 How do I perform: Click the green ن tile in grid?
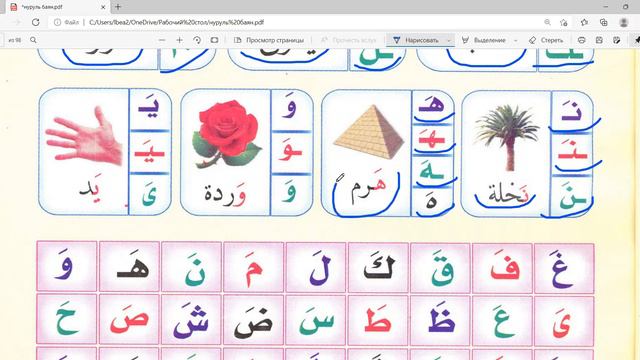tap(191, 267)
